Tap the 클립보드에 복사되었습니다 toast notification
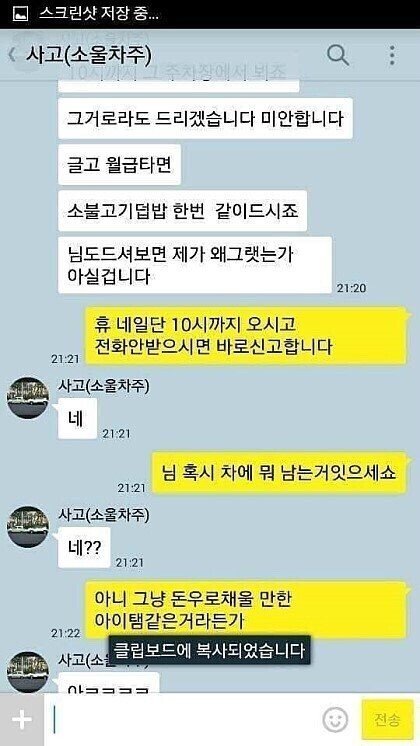 [210, 650]
